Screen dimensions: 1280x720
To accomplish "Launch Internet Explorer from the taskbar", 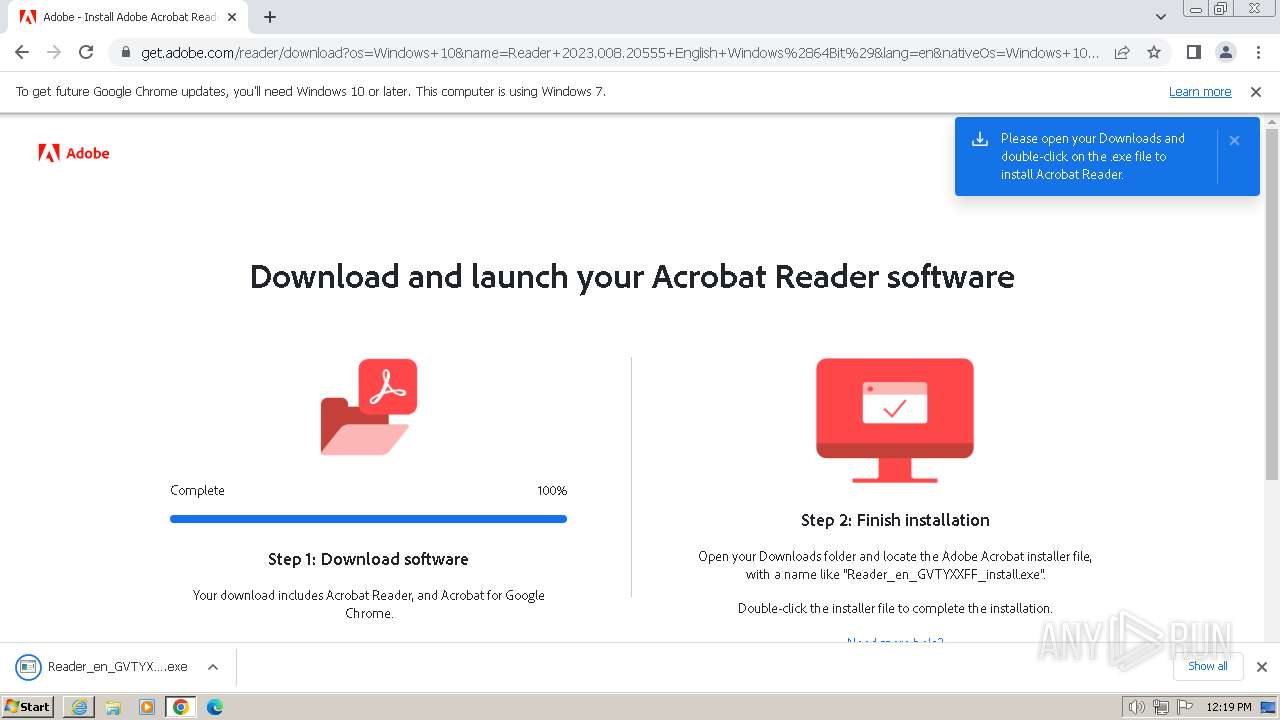I will pyautogui.click(x=79, y=707).
